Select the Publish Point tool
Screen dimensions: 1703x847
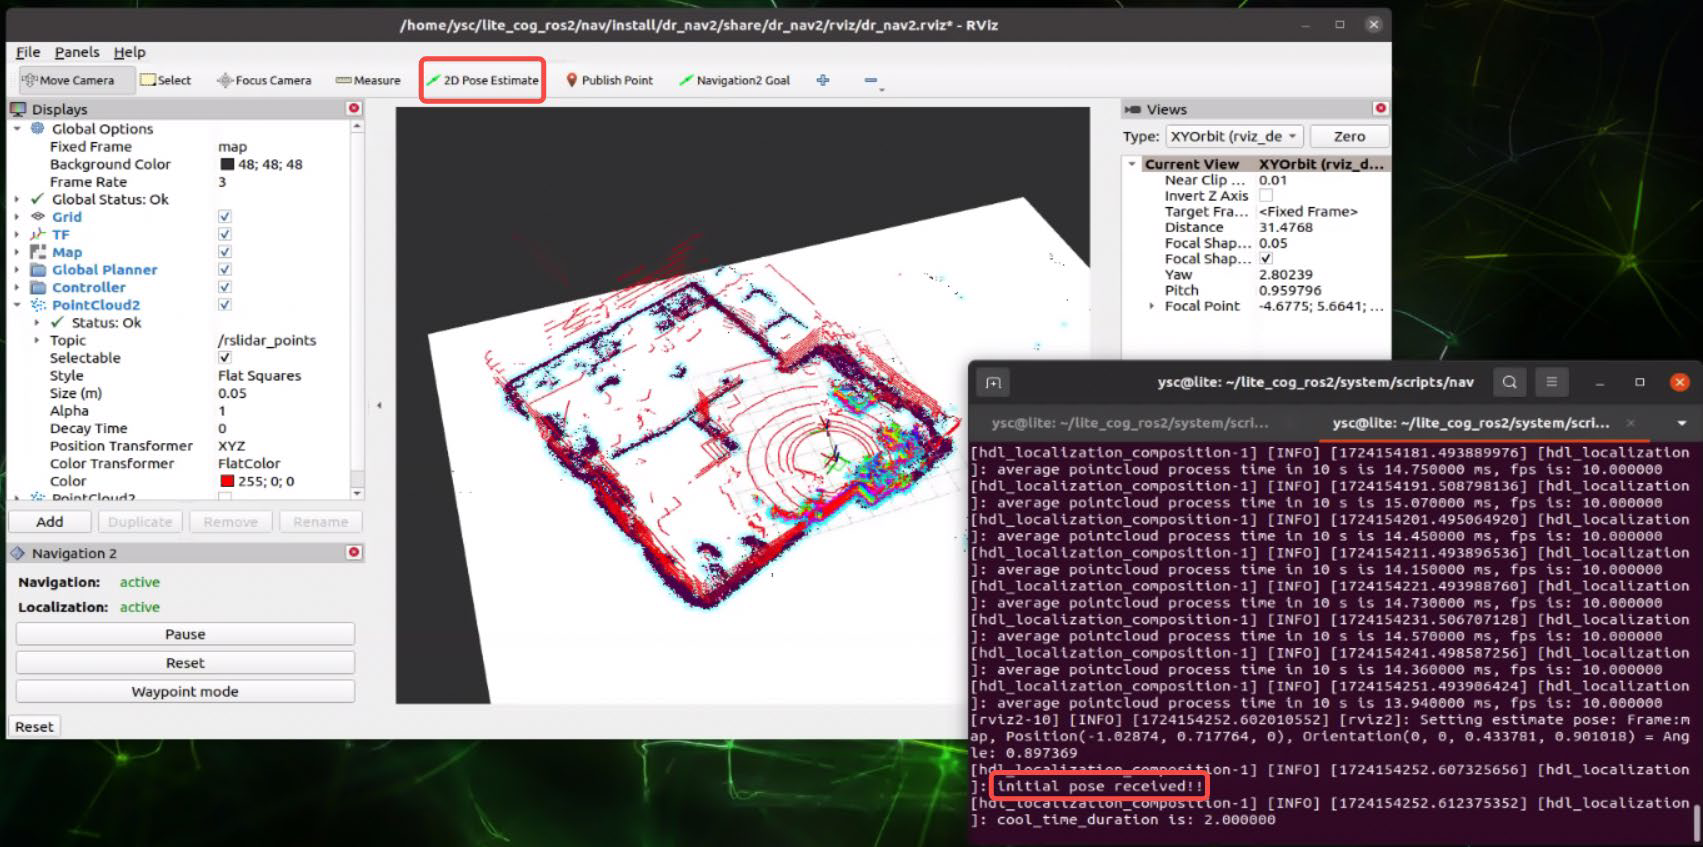pyautogui.click(x=610, y=80)
